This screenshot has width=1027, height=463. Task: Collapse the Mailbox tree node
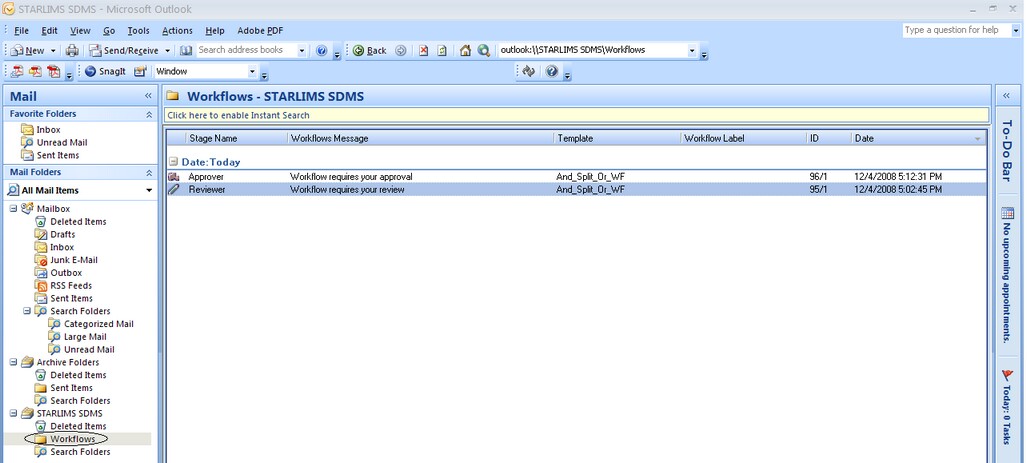tap(13, 208)
